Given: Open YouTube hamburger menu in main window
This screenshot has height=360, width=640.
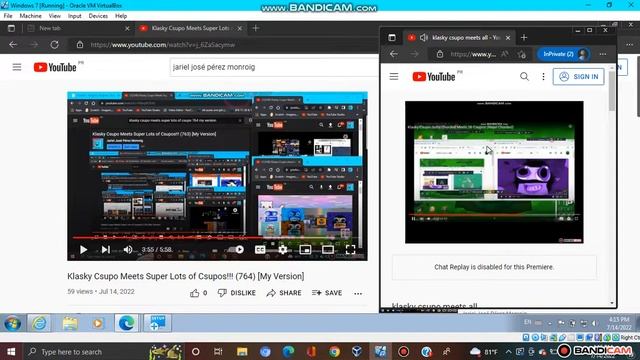Looking at the screenshot, I should pyautogui.click(x=17, y=67).
